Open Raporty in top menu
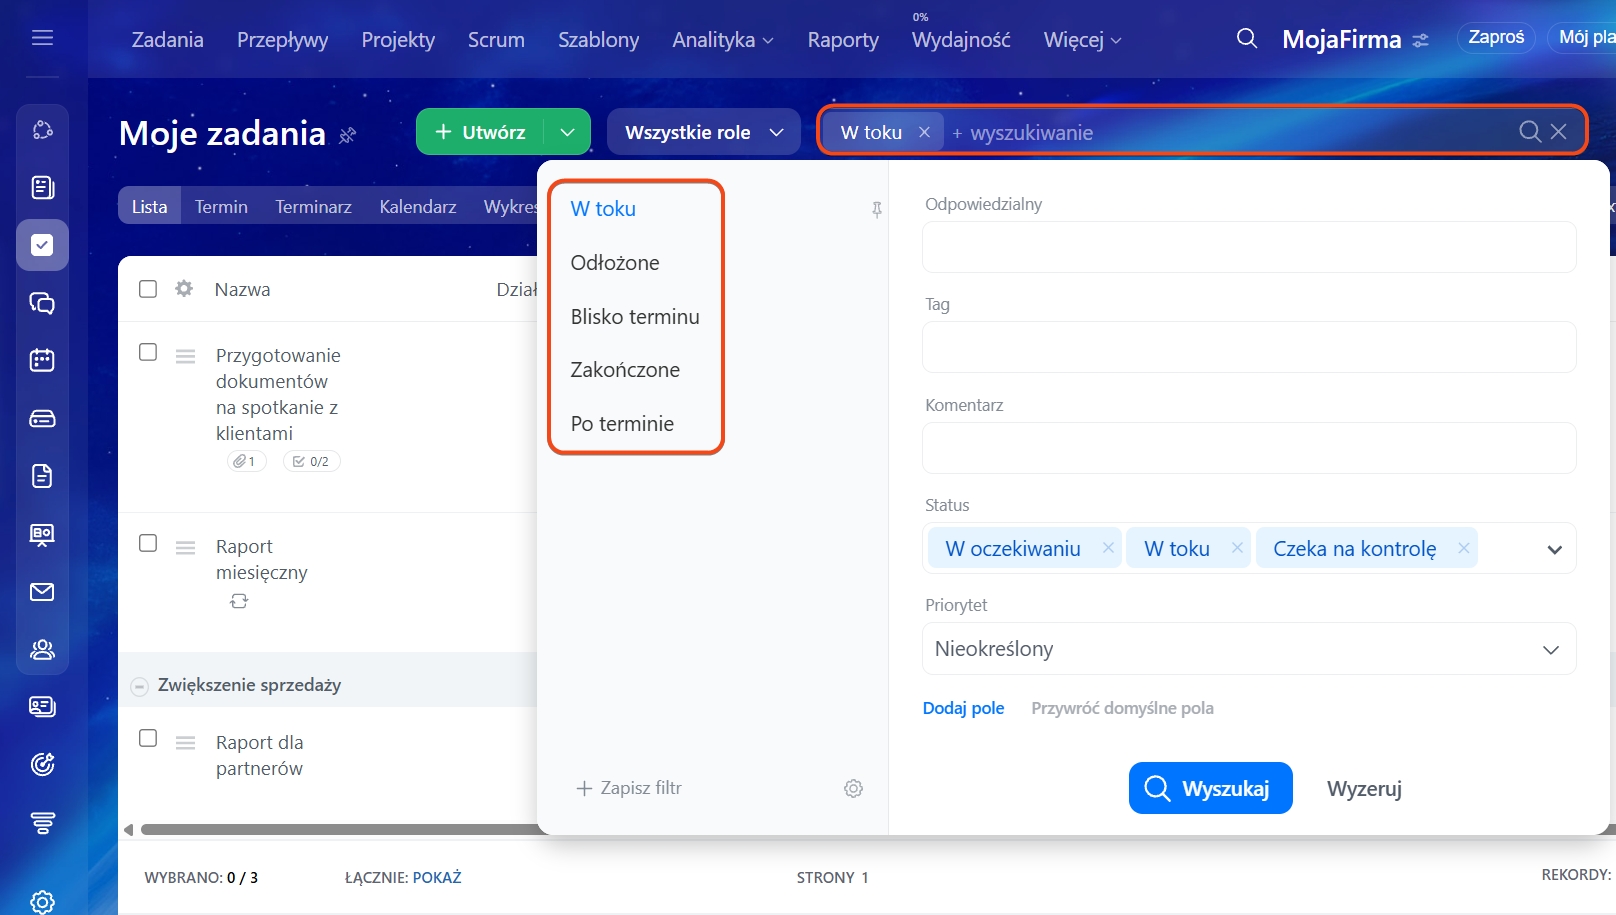 pyautogui.click(x=843, y=40)
